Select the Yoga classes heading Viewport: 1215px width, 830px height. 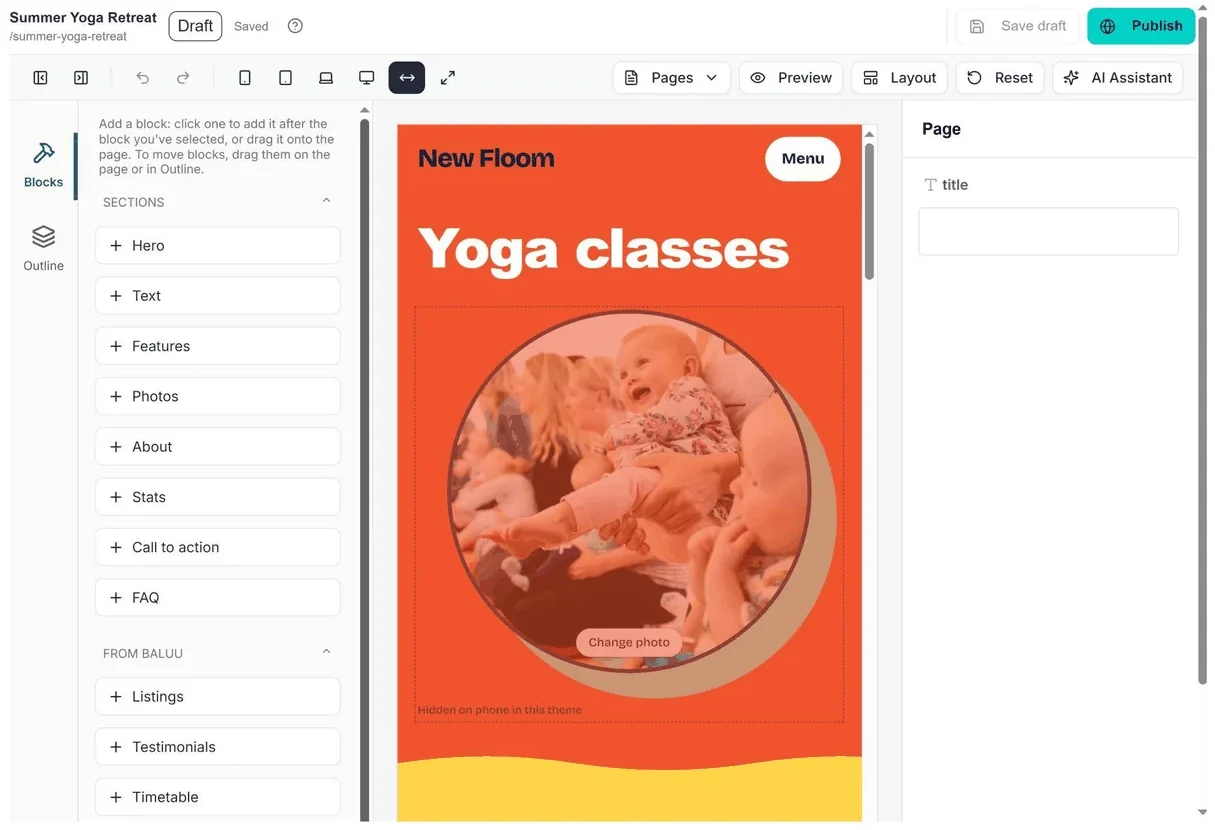point(603,248)
